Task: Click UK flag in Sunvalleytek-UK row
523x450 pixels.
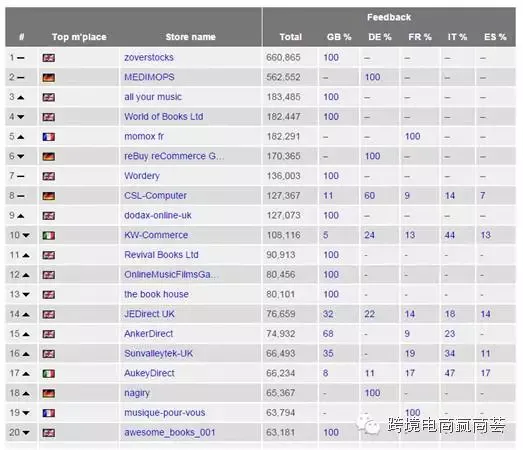Action: [49, 353]
